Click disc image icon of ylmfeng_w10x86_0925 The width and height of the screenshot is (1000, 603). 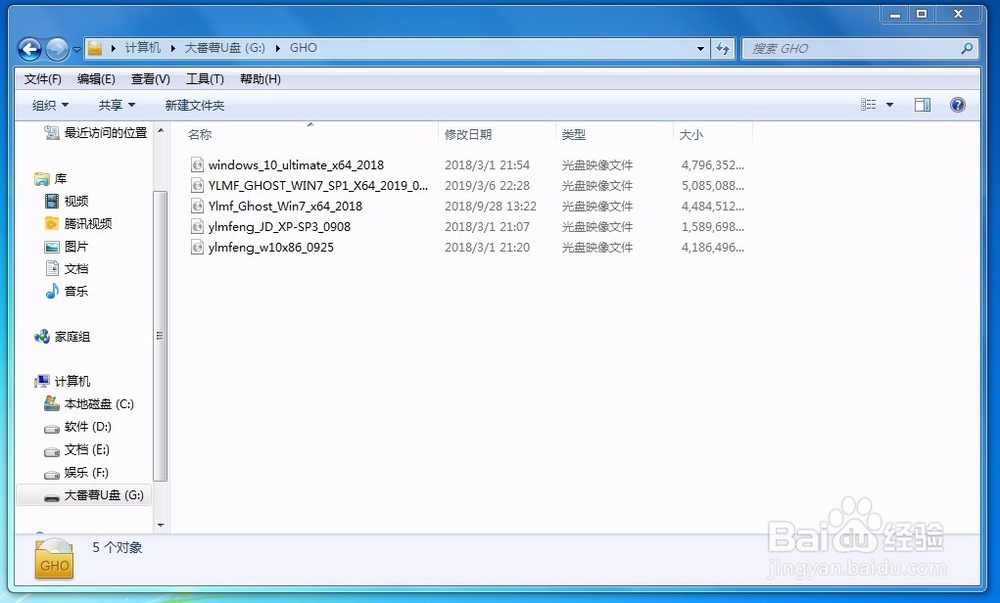click(197, 247)
